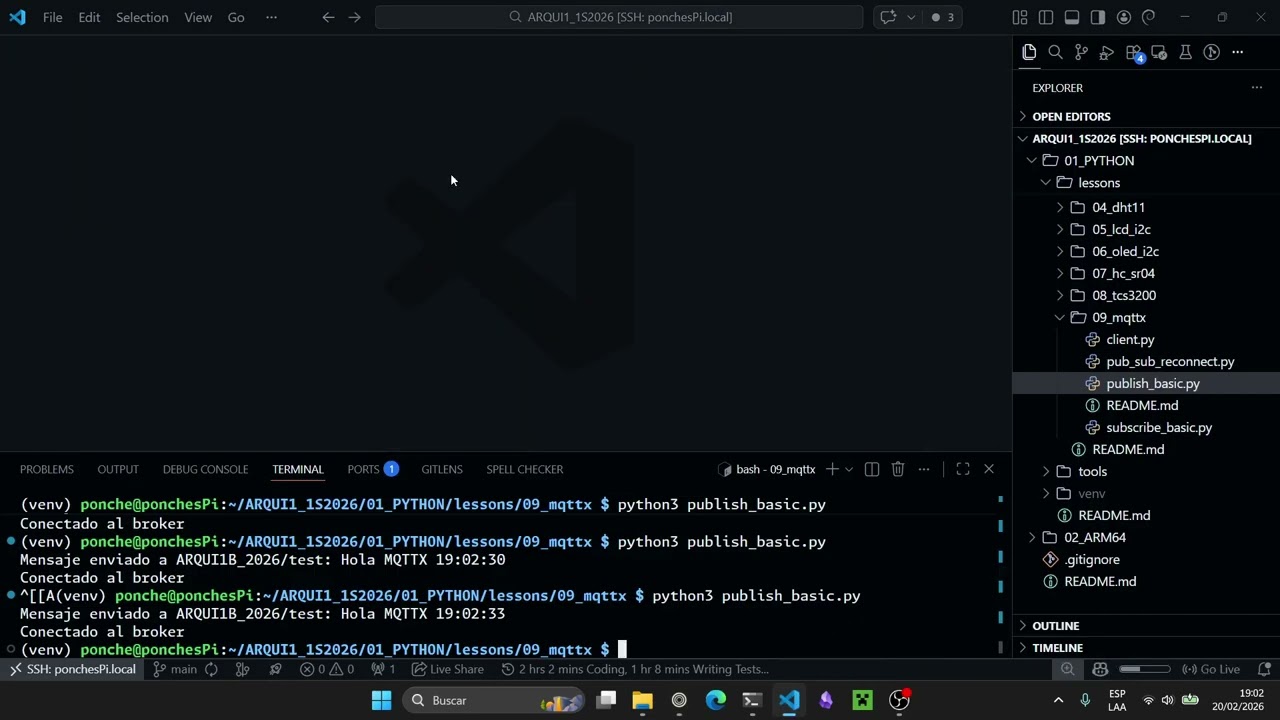Open the Testing beaker icon
The width and height of the screenshot is (1280, 720).
click(1185, 52)
